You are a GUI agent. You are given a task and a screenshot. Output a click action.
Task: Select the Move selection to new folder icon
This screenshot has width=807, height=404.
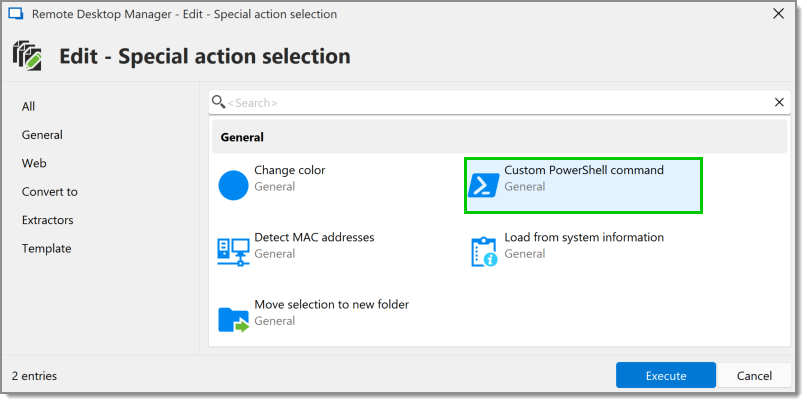(233, 320)
